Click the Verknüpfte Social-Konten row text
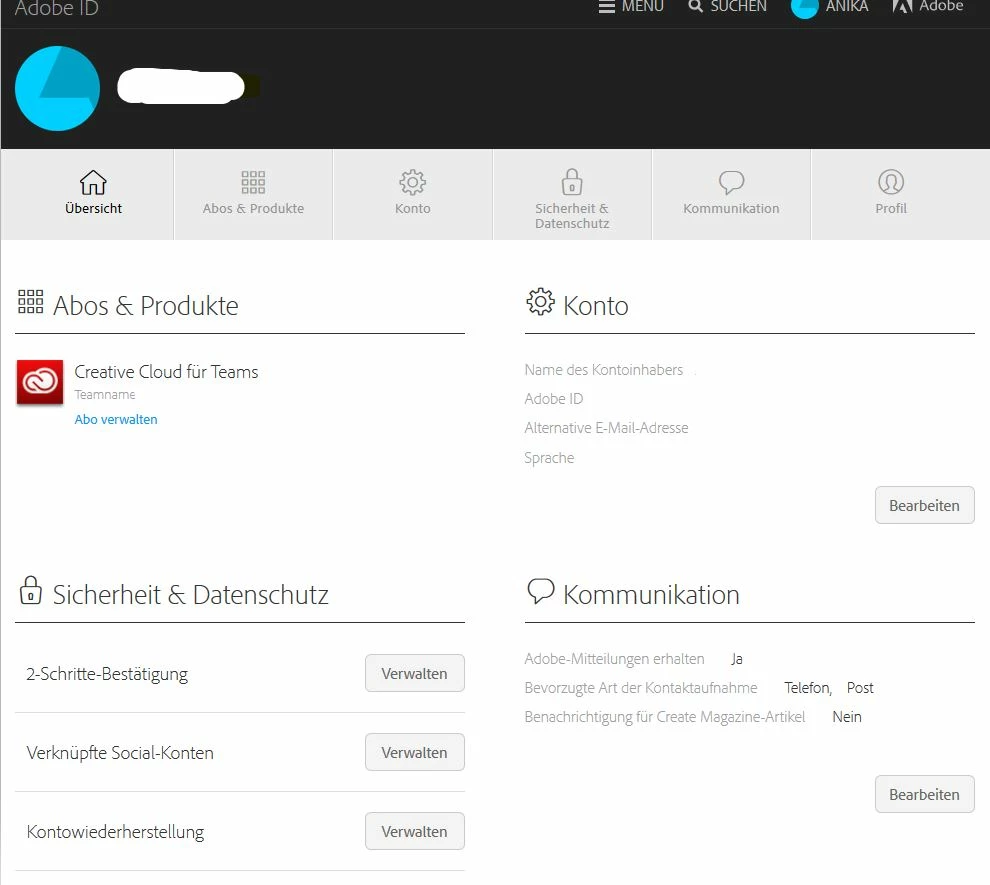This screenshot has width=990, height=885. (120, 753)
